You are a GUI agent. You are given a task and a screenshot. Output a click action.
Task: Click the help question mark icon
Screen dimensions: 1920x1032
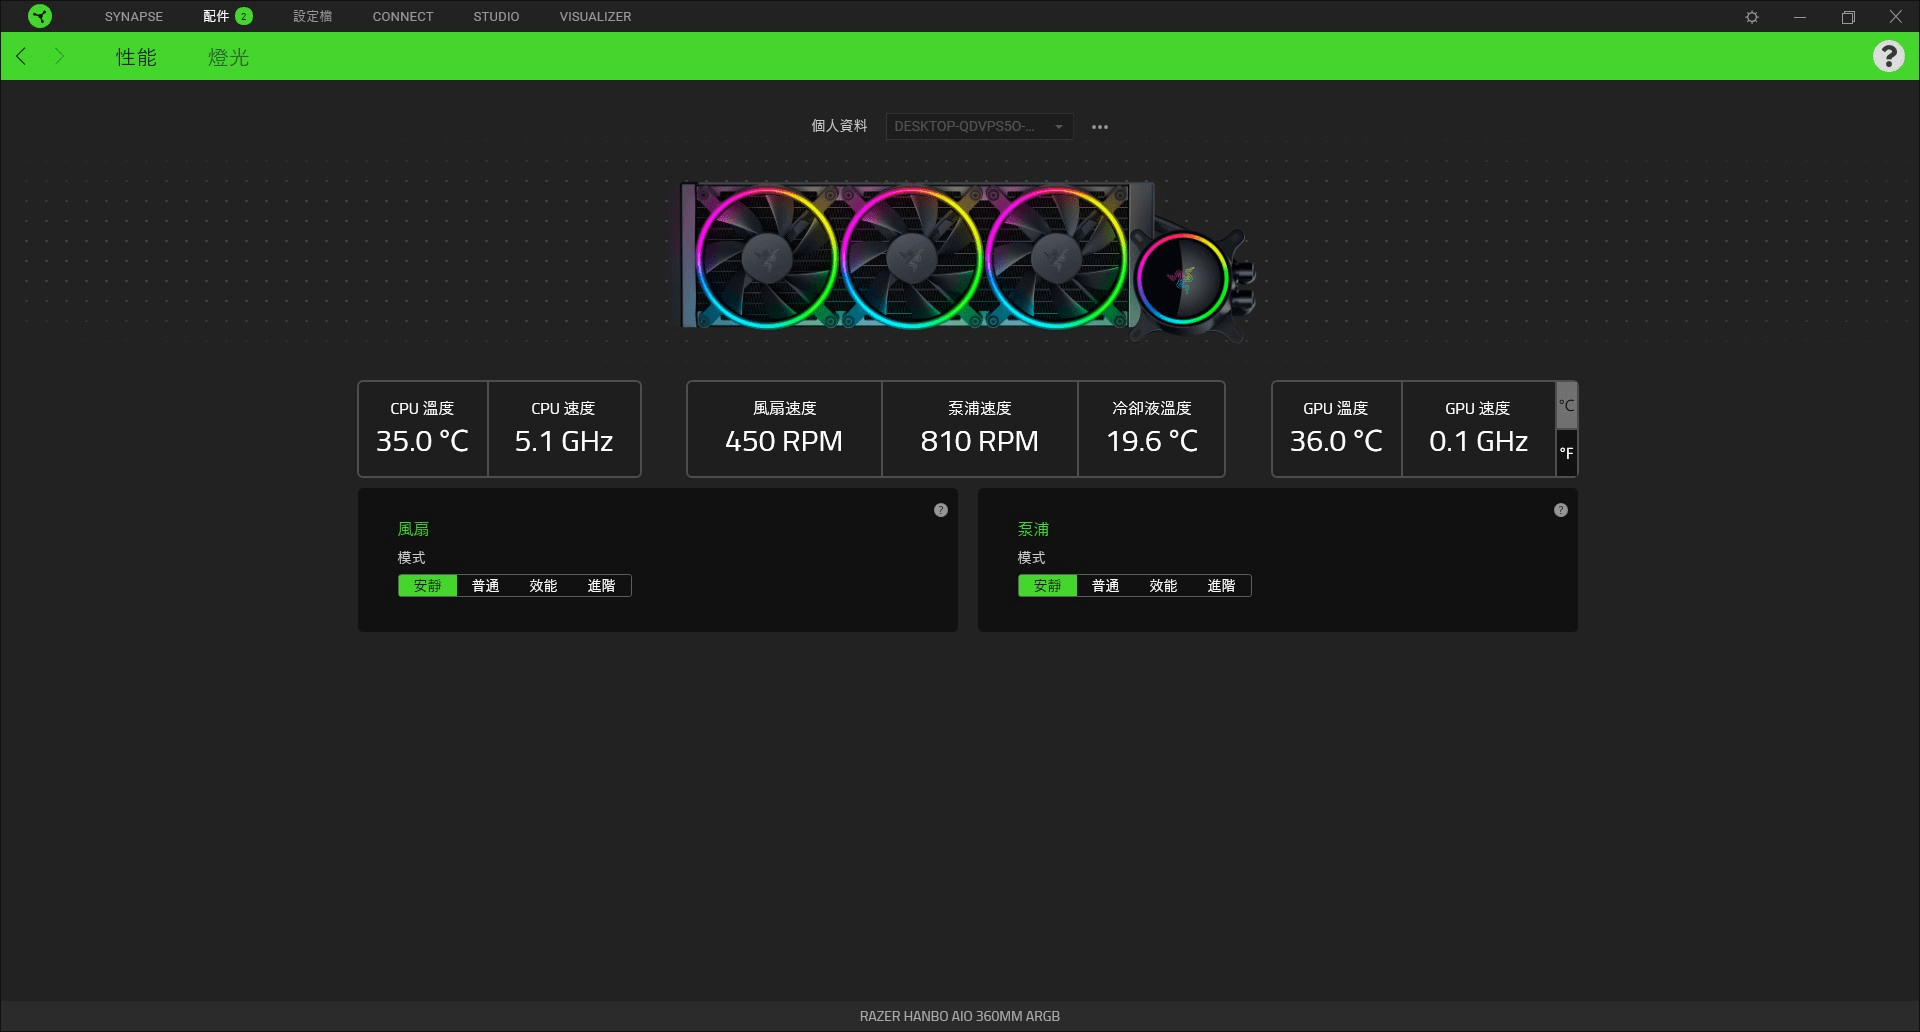tap(1888, 56)
